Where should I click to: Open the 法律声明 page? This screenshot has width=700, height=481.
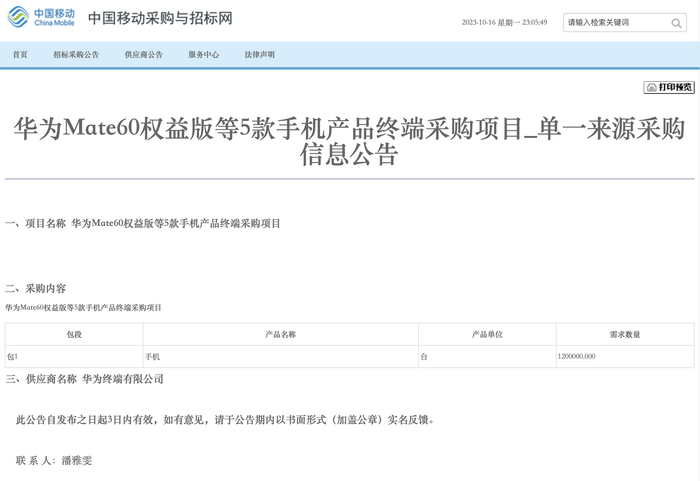pos(259,54)
